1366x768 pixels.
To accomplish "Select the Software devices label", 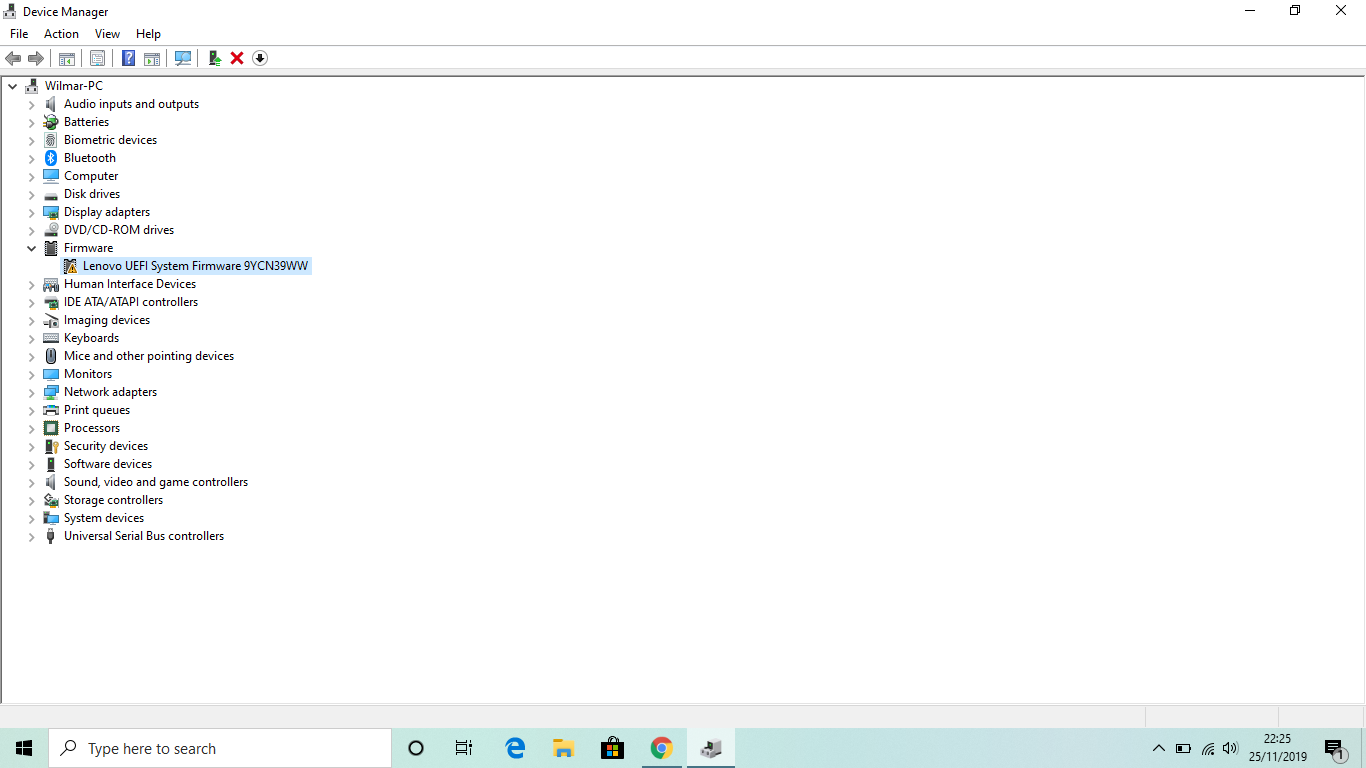I will click(108, 464).
